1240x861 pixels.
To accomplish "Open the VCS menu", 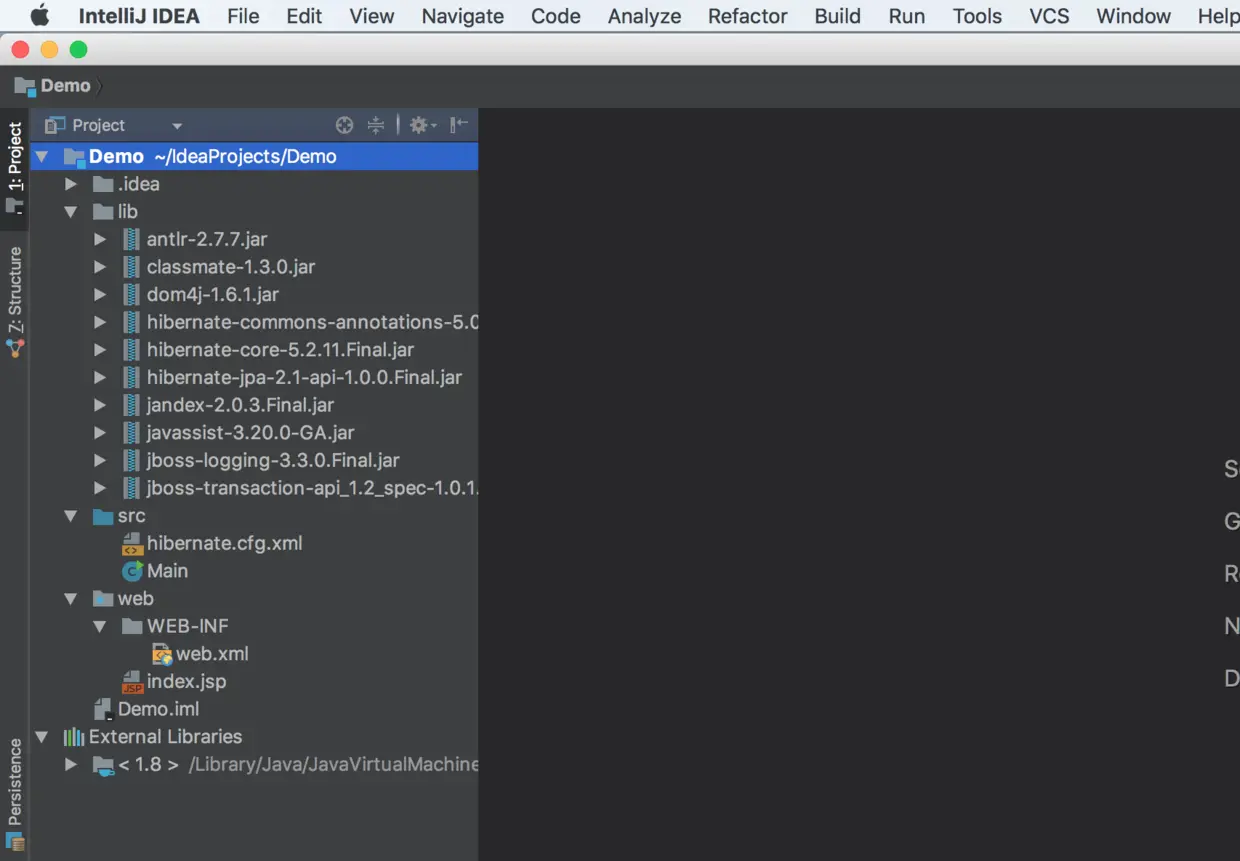I will point(1049,16).
